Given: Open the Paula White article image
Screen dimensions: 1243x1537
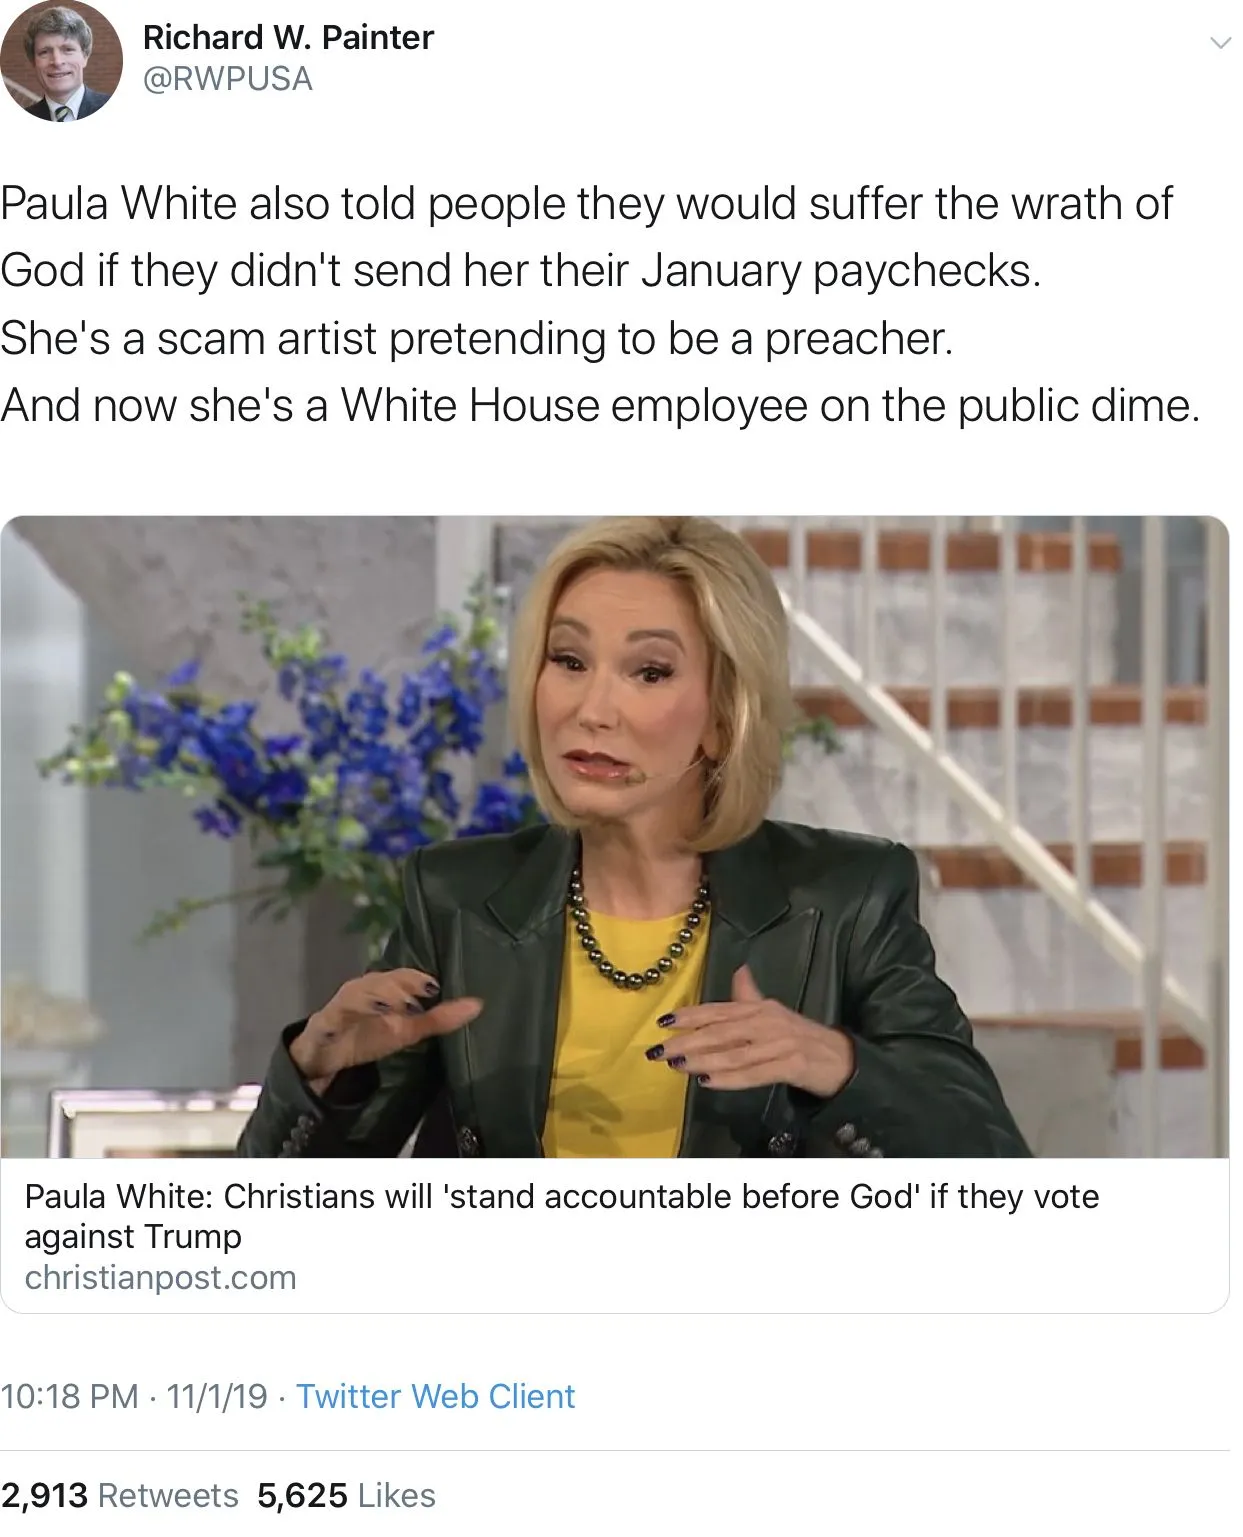Looking at the screenshot, I should [615, 837].
